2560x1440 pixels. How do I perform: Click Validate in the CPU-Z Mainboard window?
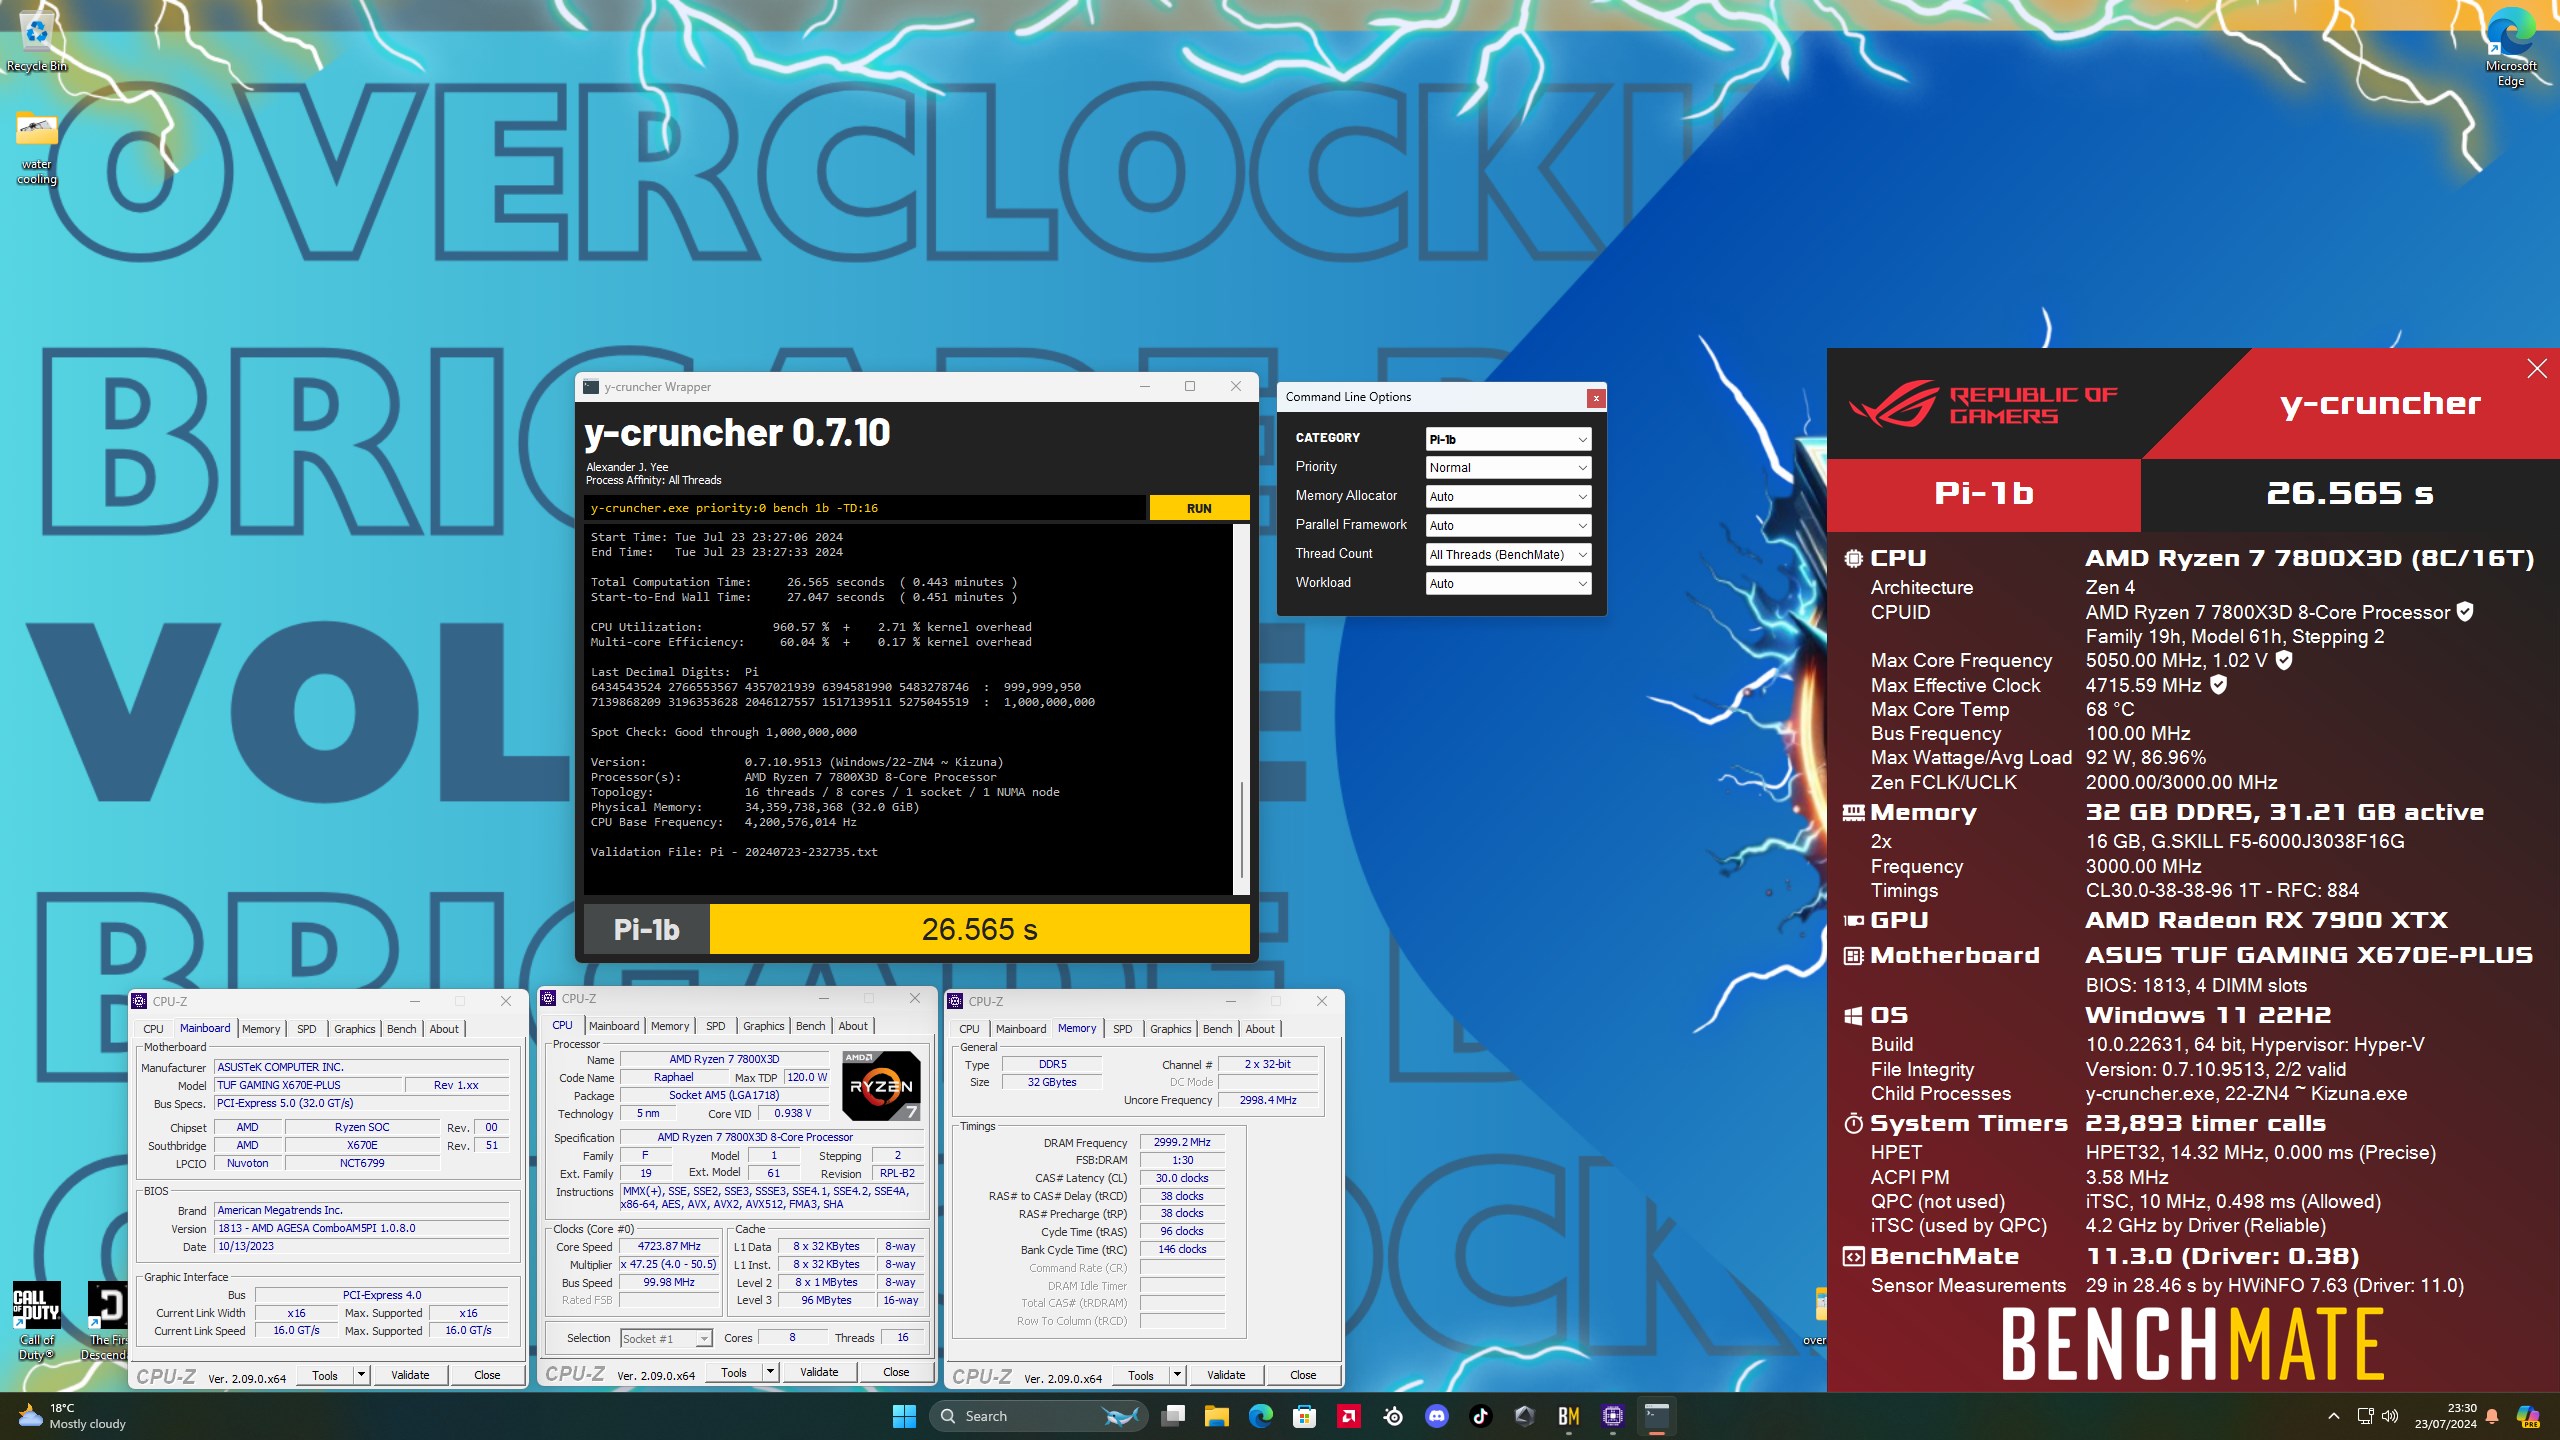click(410, 1375)
